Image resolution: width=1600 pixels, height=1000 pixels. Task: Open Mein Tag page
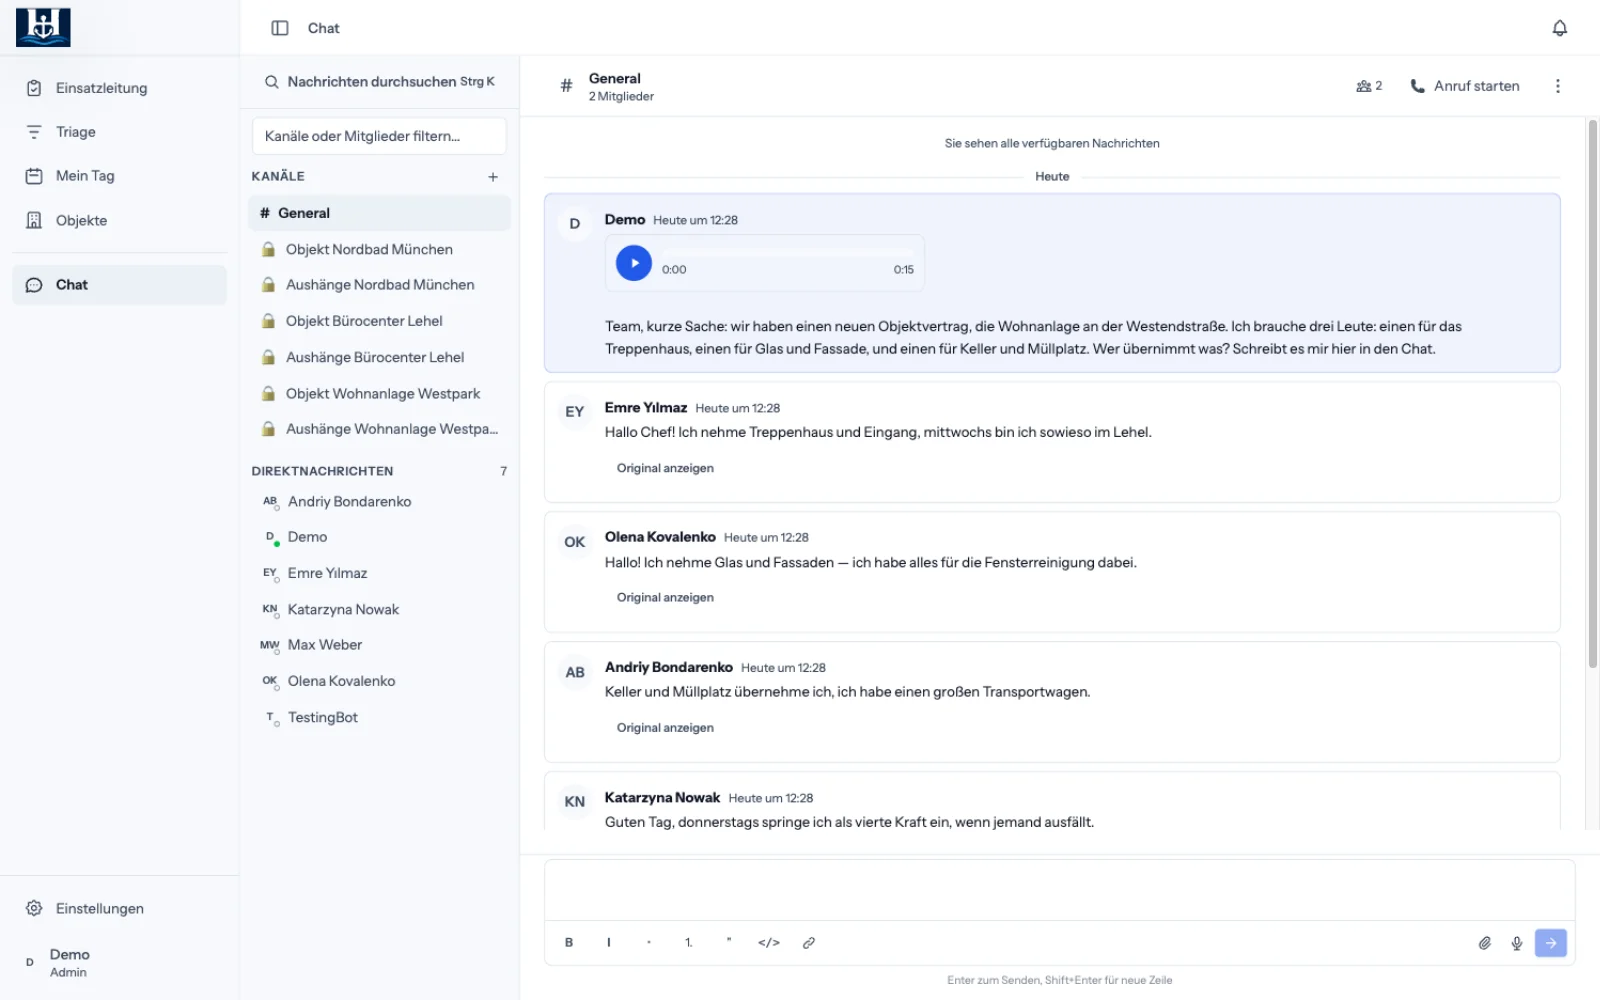click(x=119, y=176)
